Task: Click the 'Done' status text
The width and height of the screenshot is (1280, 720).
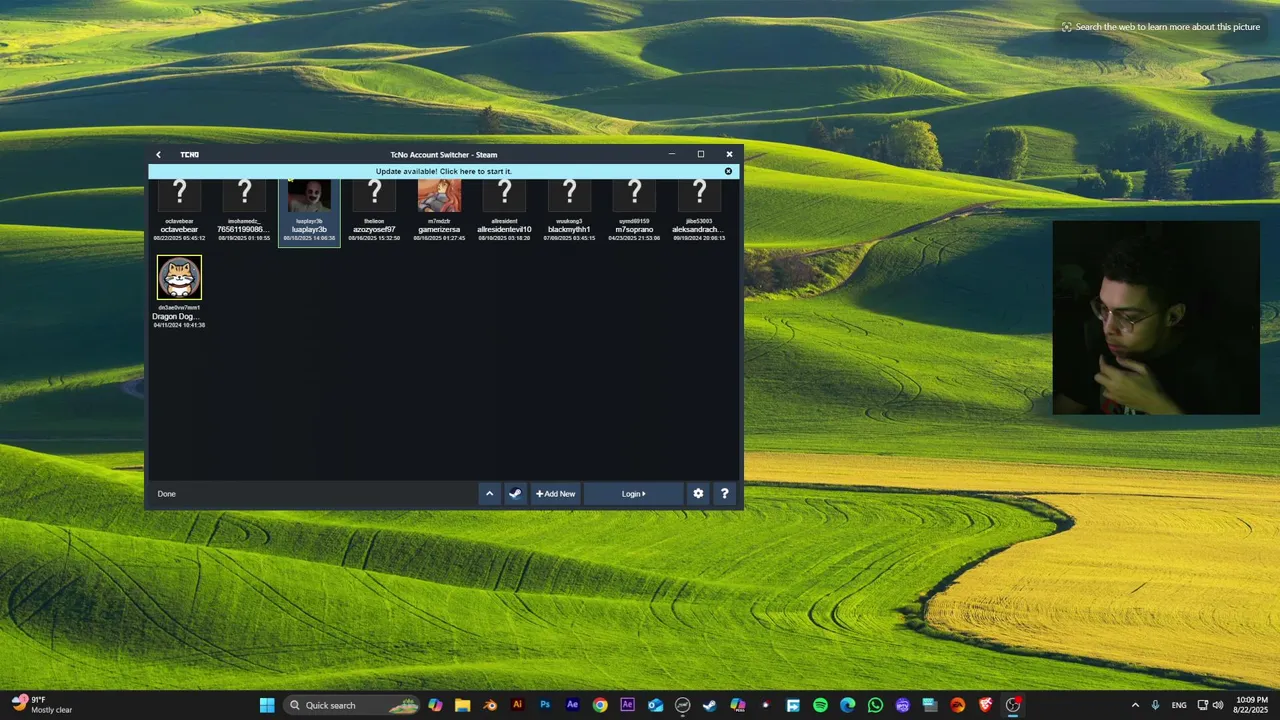Action: (x=166, y=494)
